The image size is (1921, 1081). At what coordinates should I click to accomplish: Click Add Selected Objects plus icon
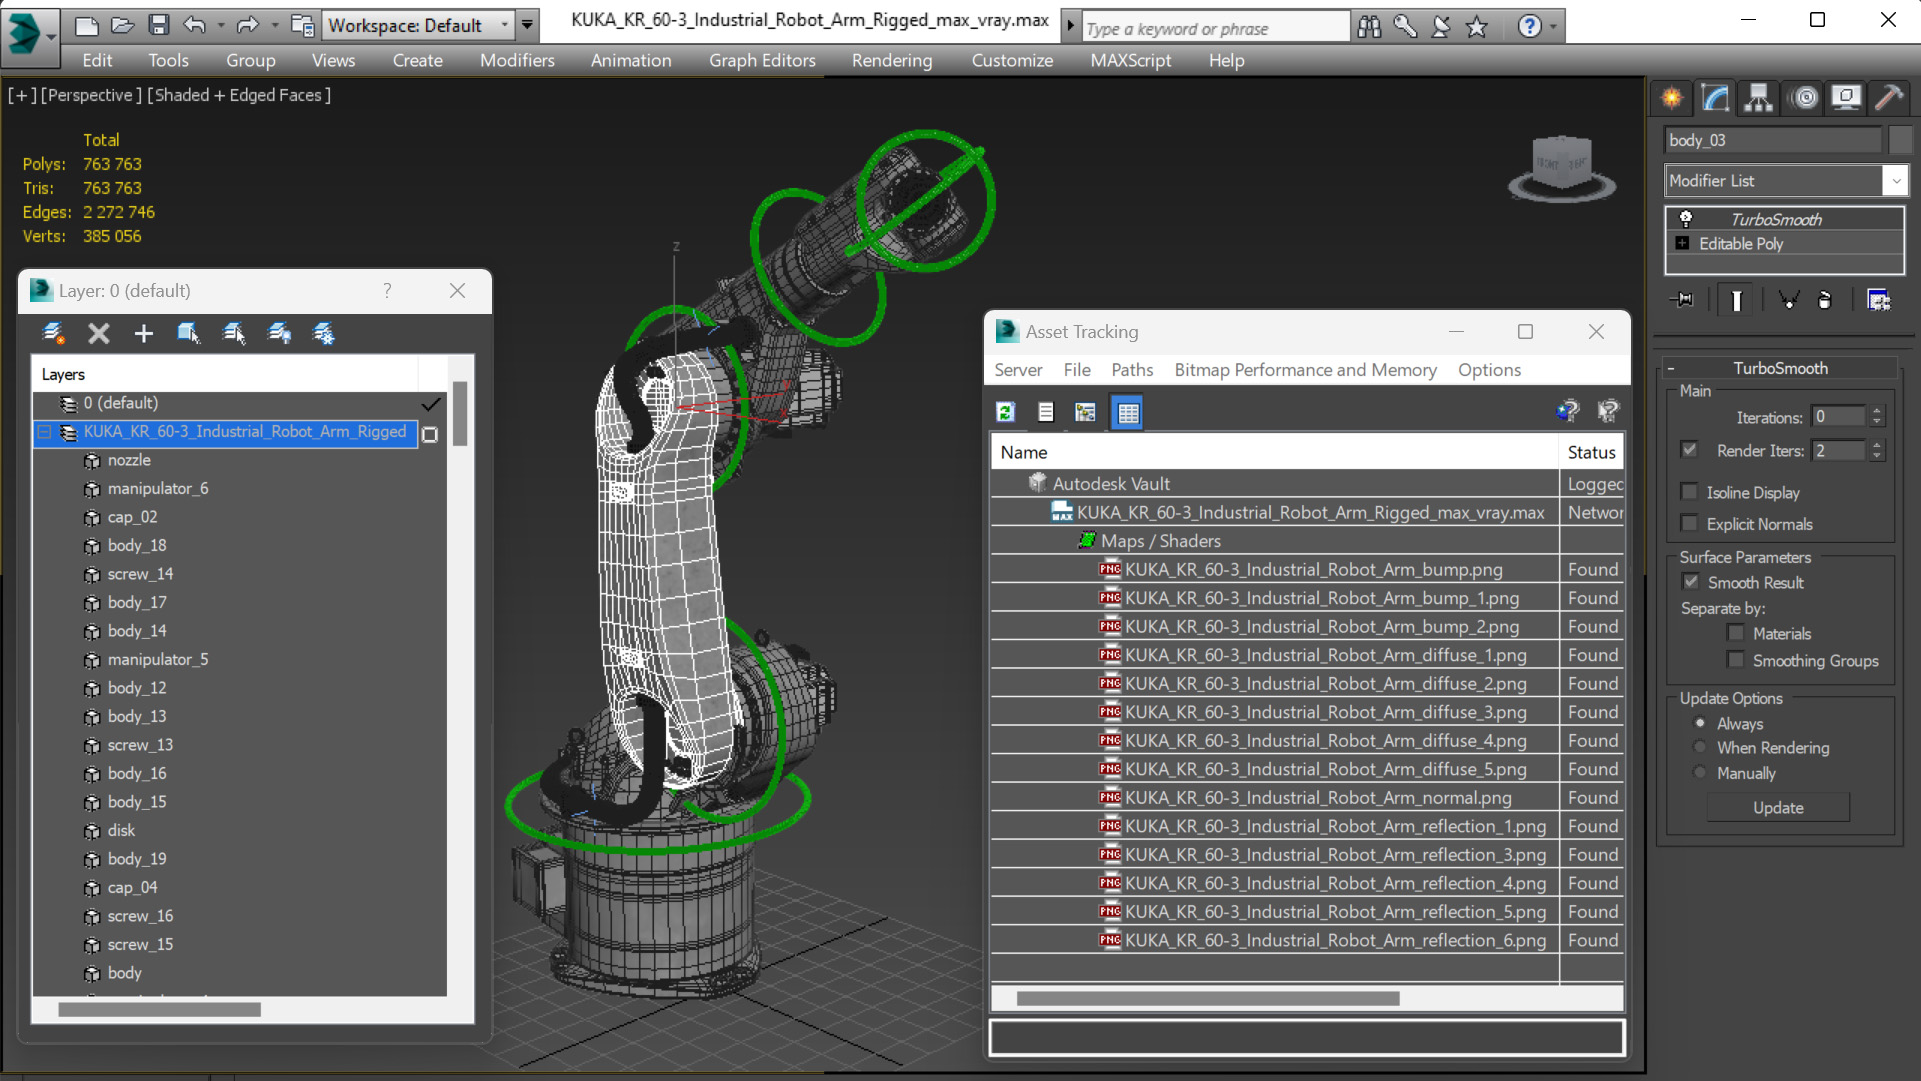click(144, 333)
